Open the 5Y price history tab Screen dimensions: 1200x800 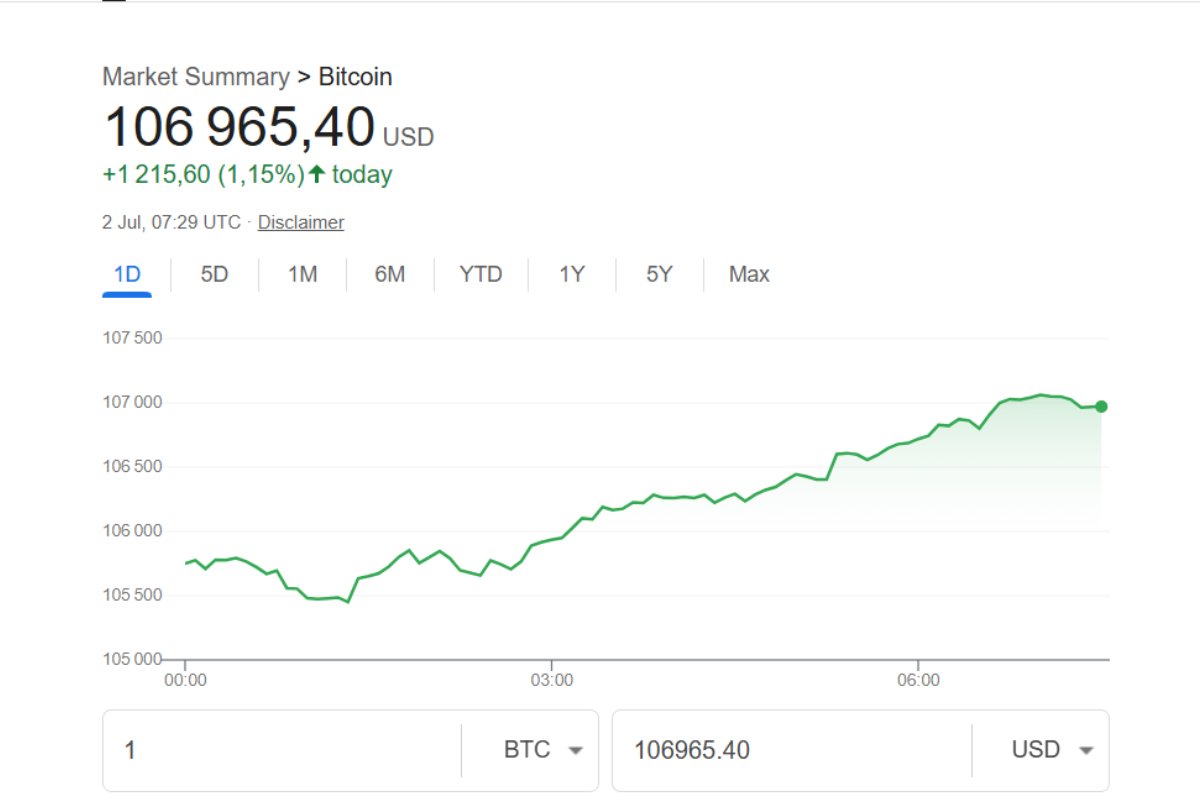[x=659, y=274]
